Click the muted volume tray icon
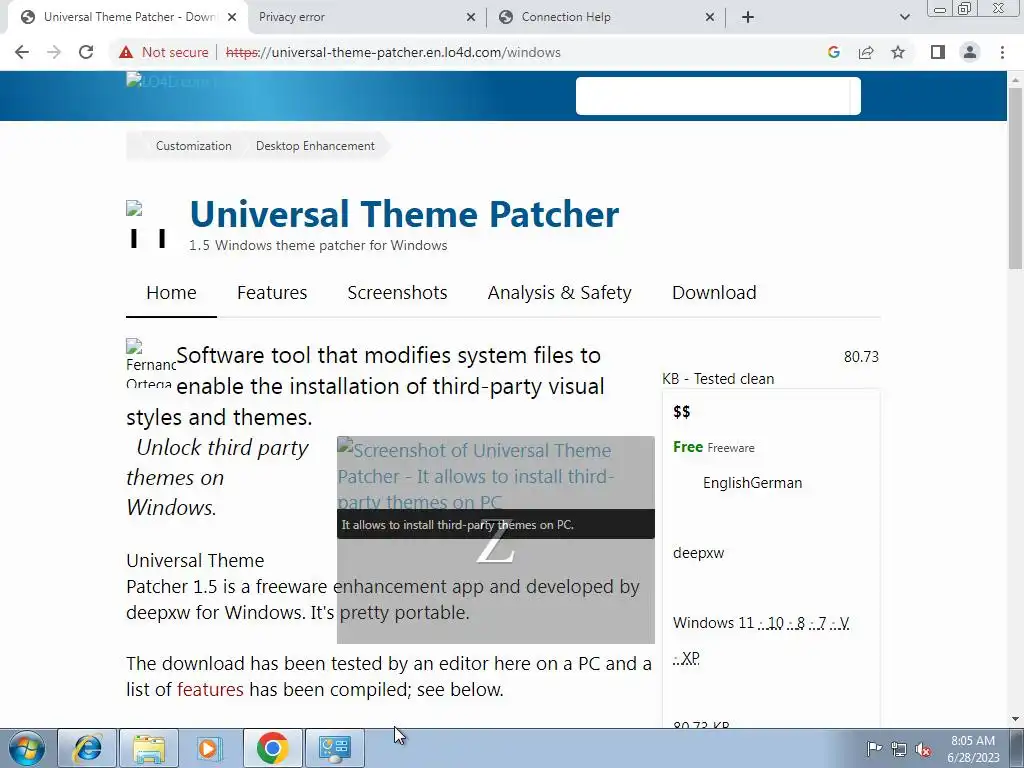 pyautogui.click(x=923, y=749)
